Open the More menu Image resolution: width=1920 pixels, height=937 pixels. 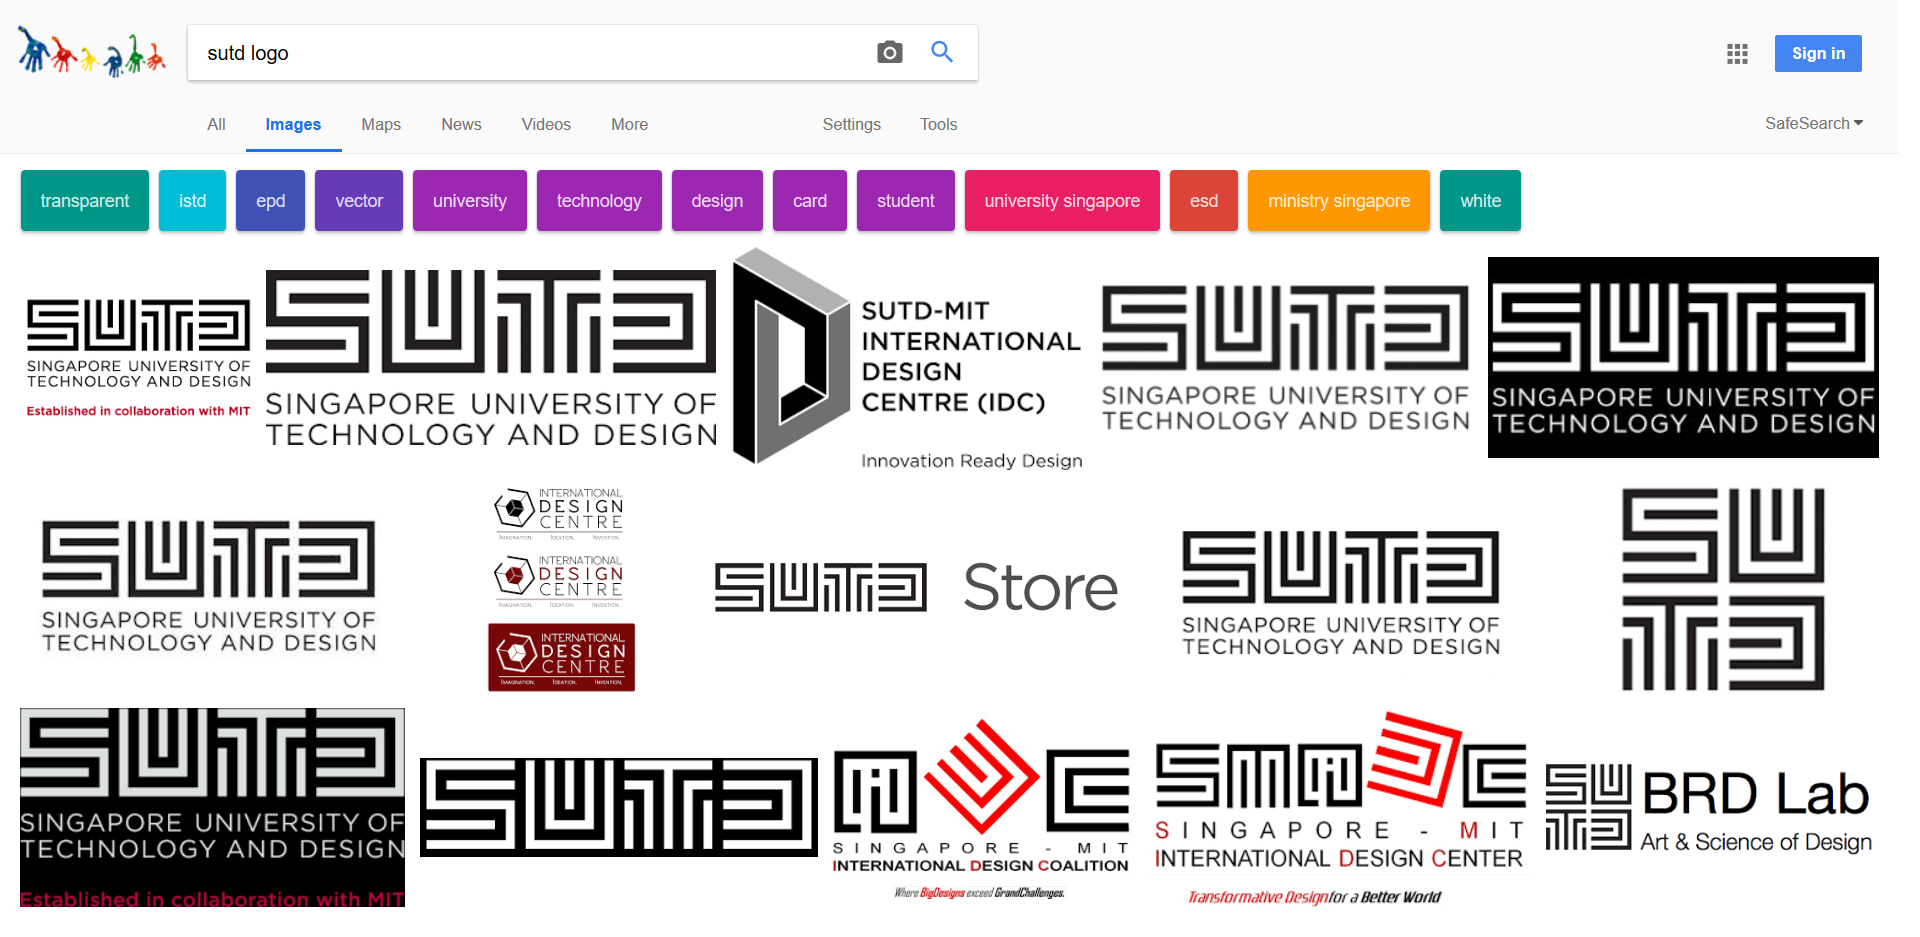pos(629,124)
